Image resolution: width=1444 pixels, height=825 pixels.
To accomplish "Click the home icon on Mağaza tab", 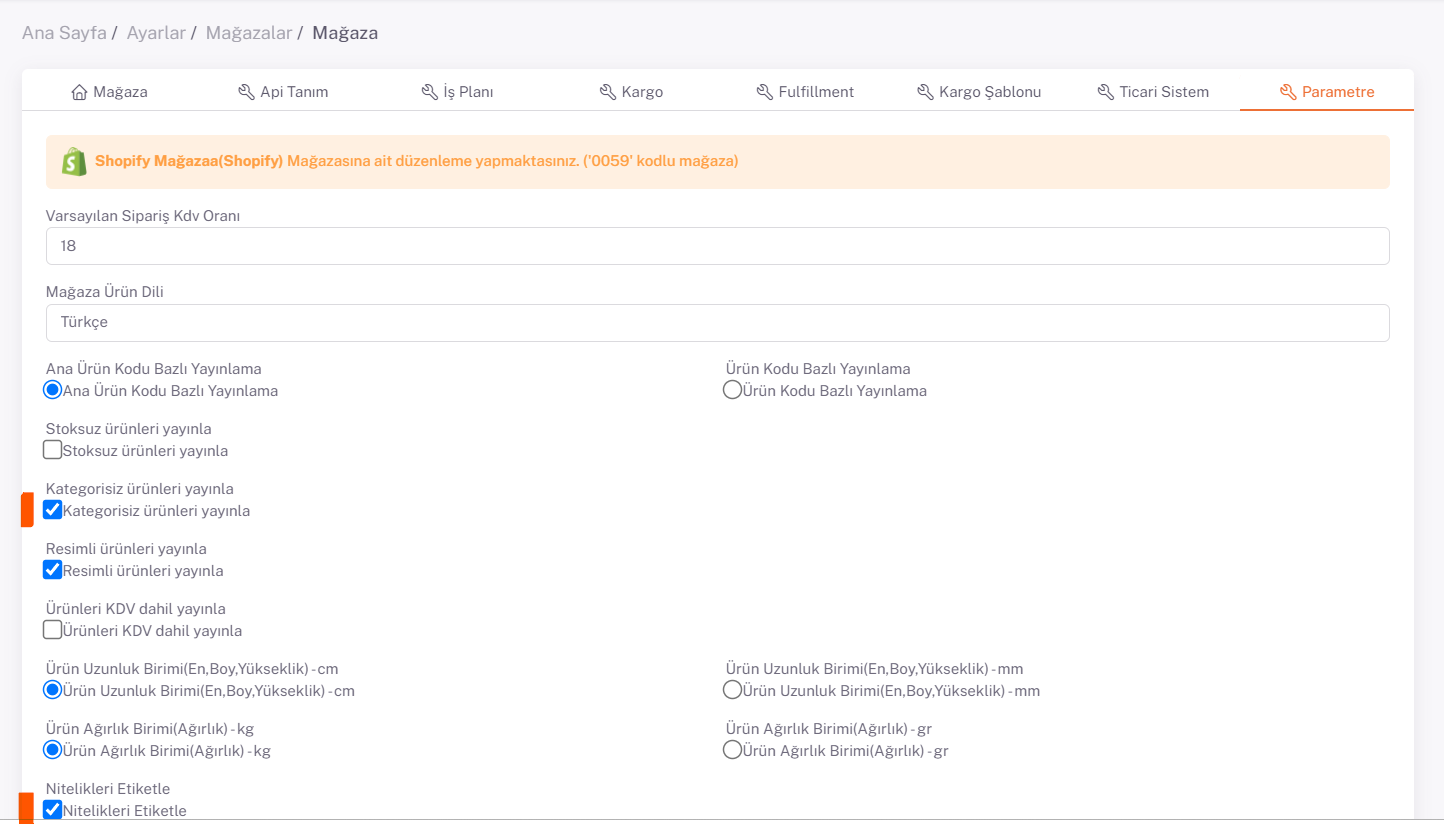I will point(80,92).
